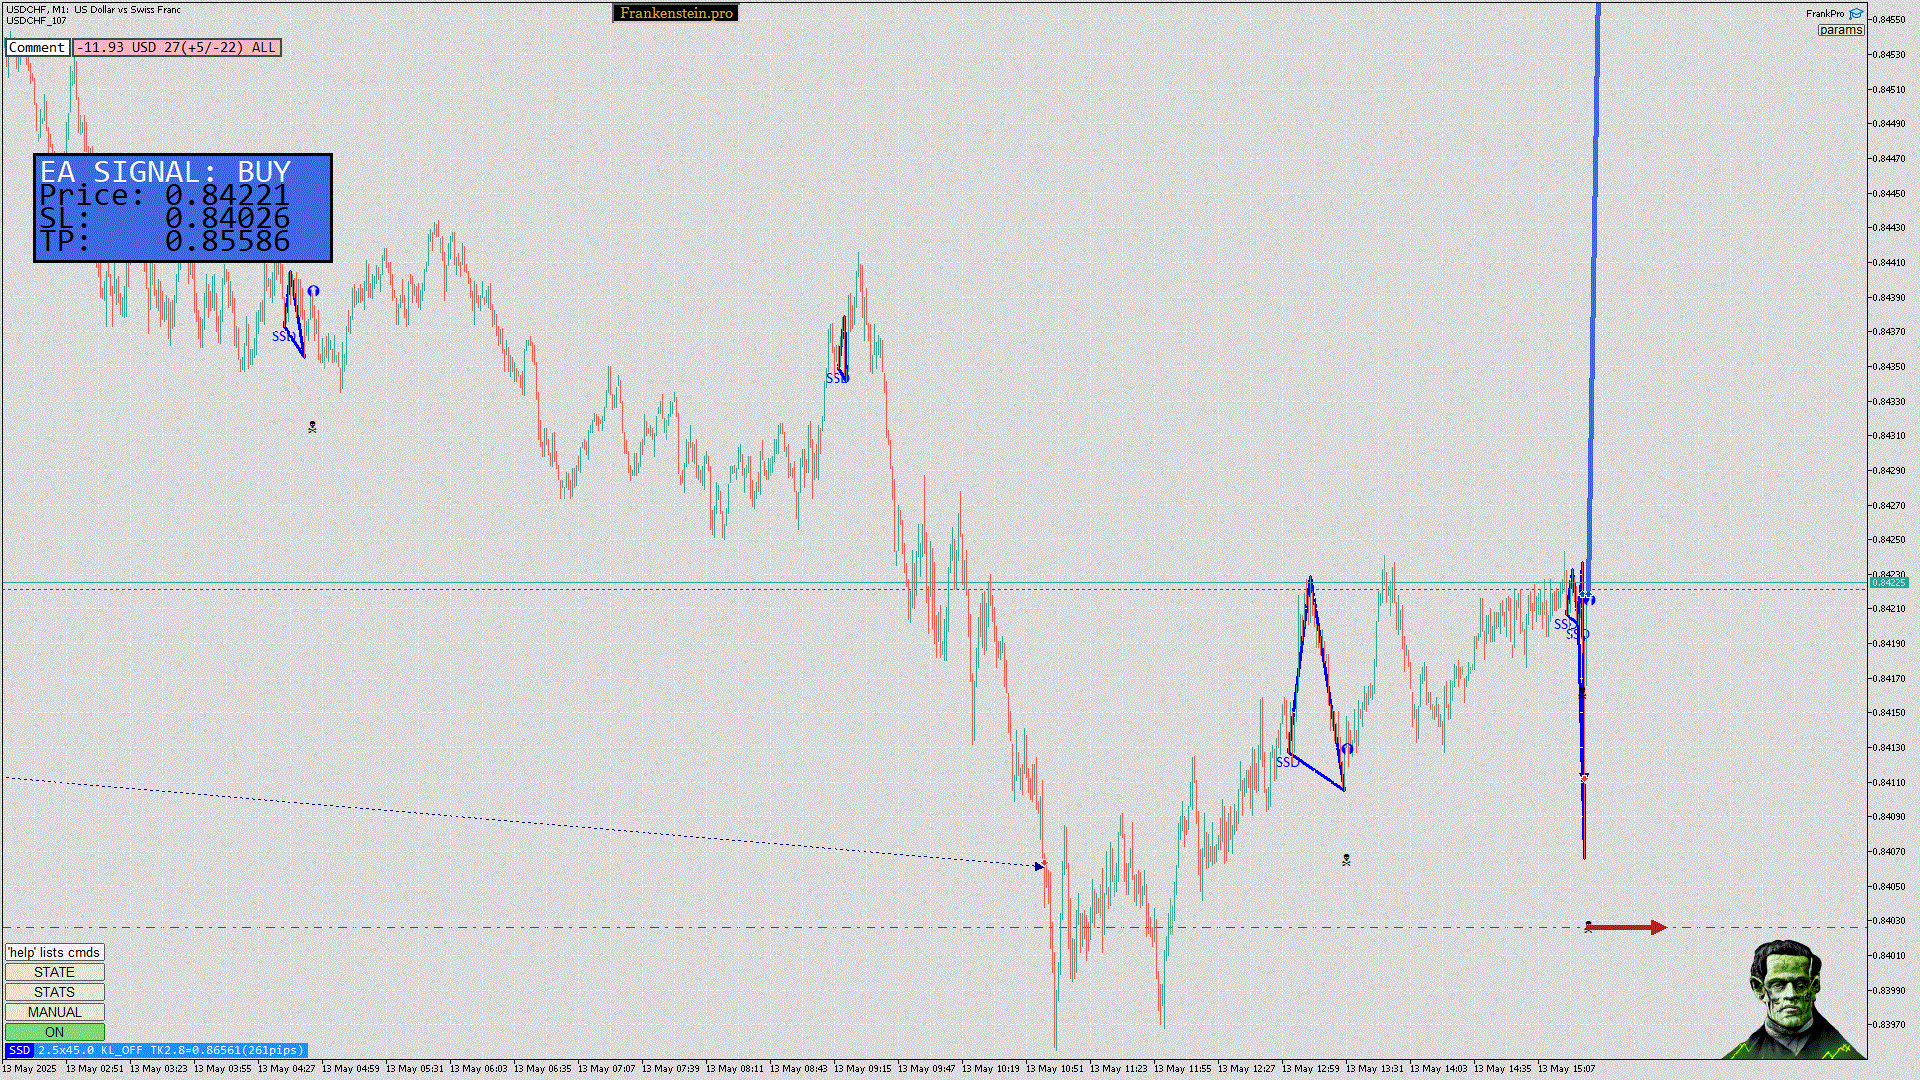Click the USDCHF_107 subtitle text

pos(36,21)
